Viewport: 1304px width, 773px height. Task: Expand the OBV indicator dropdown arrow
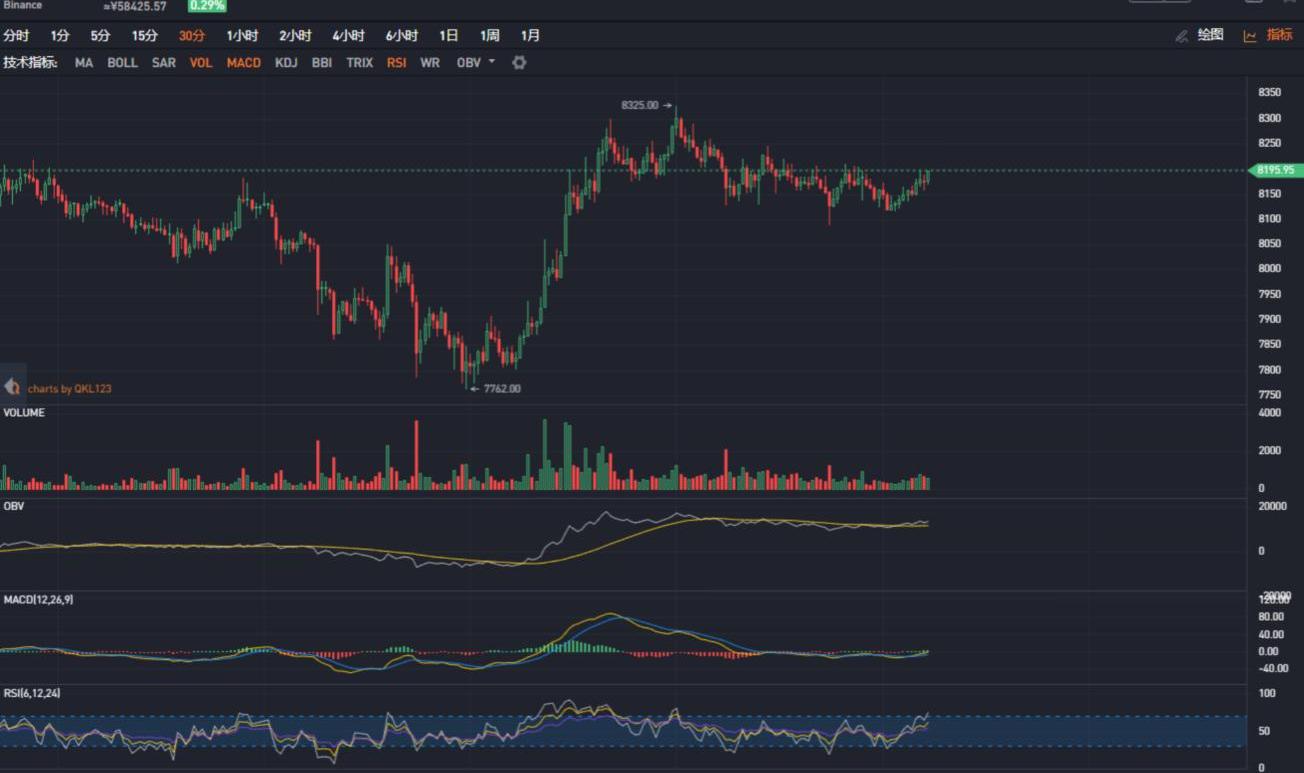[491, 62]
